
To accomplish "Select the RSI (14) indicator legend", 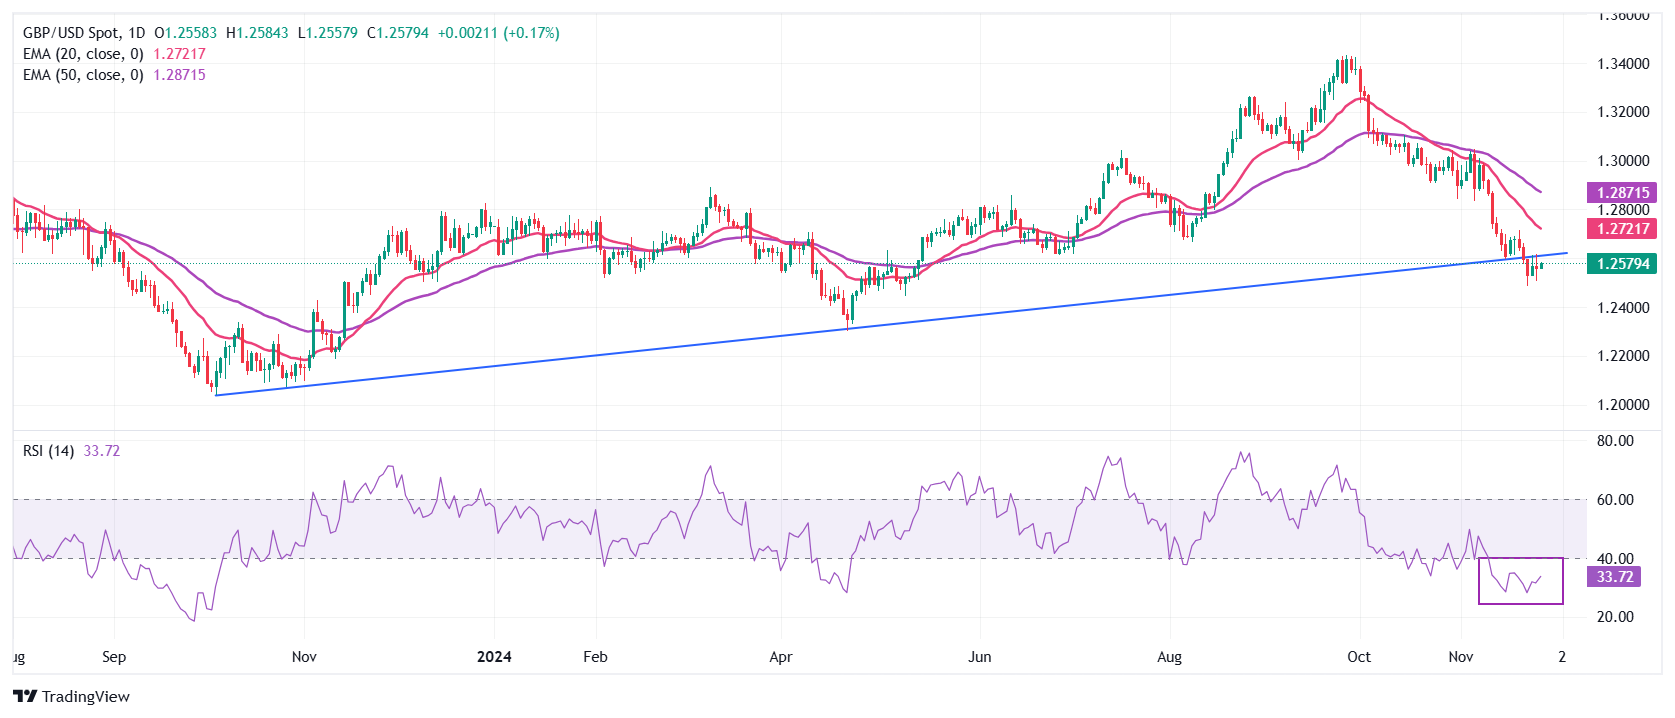I will click(x=48, y=451).
